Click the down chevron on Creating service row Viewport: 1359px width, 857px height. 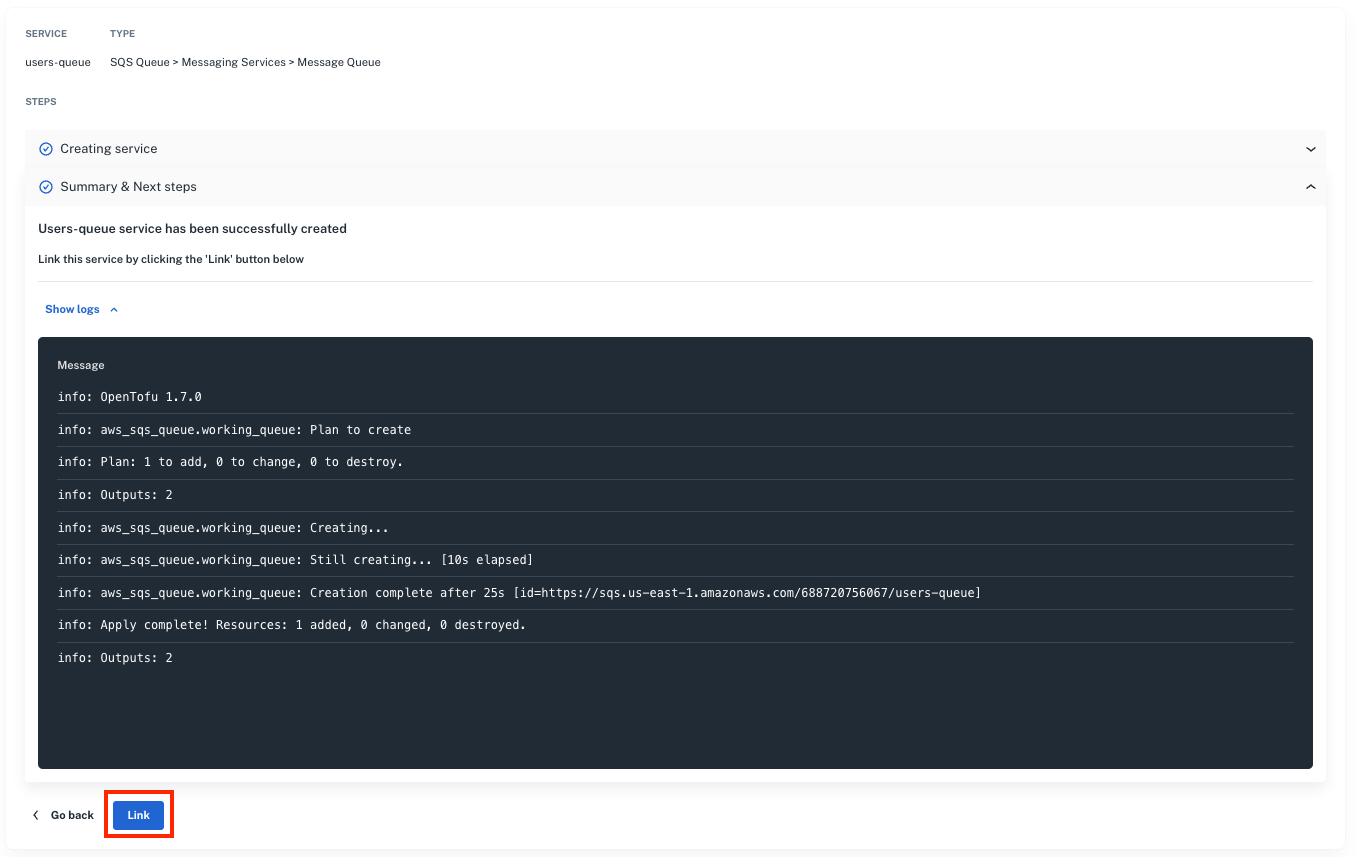[1311, 149]
